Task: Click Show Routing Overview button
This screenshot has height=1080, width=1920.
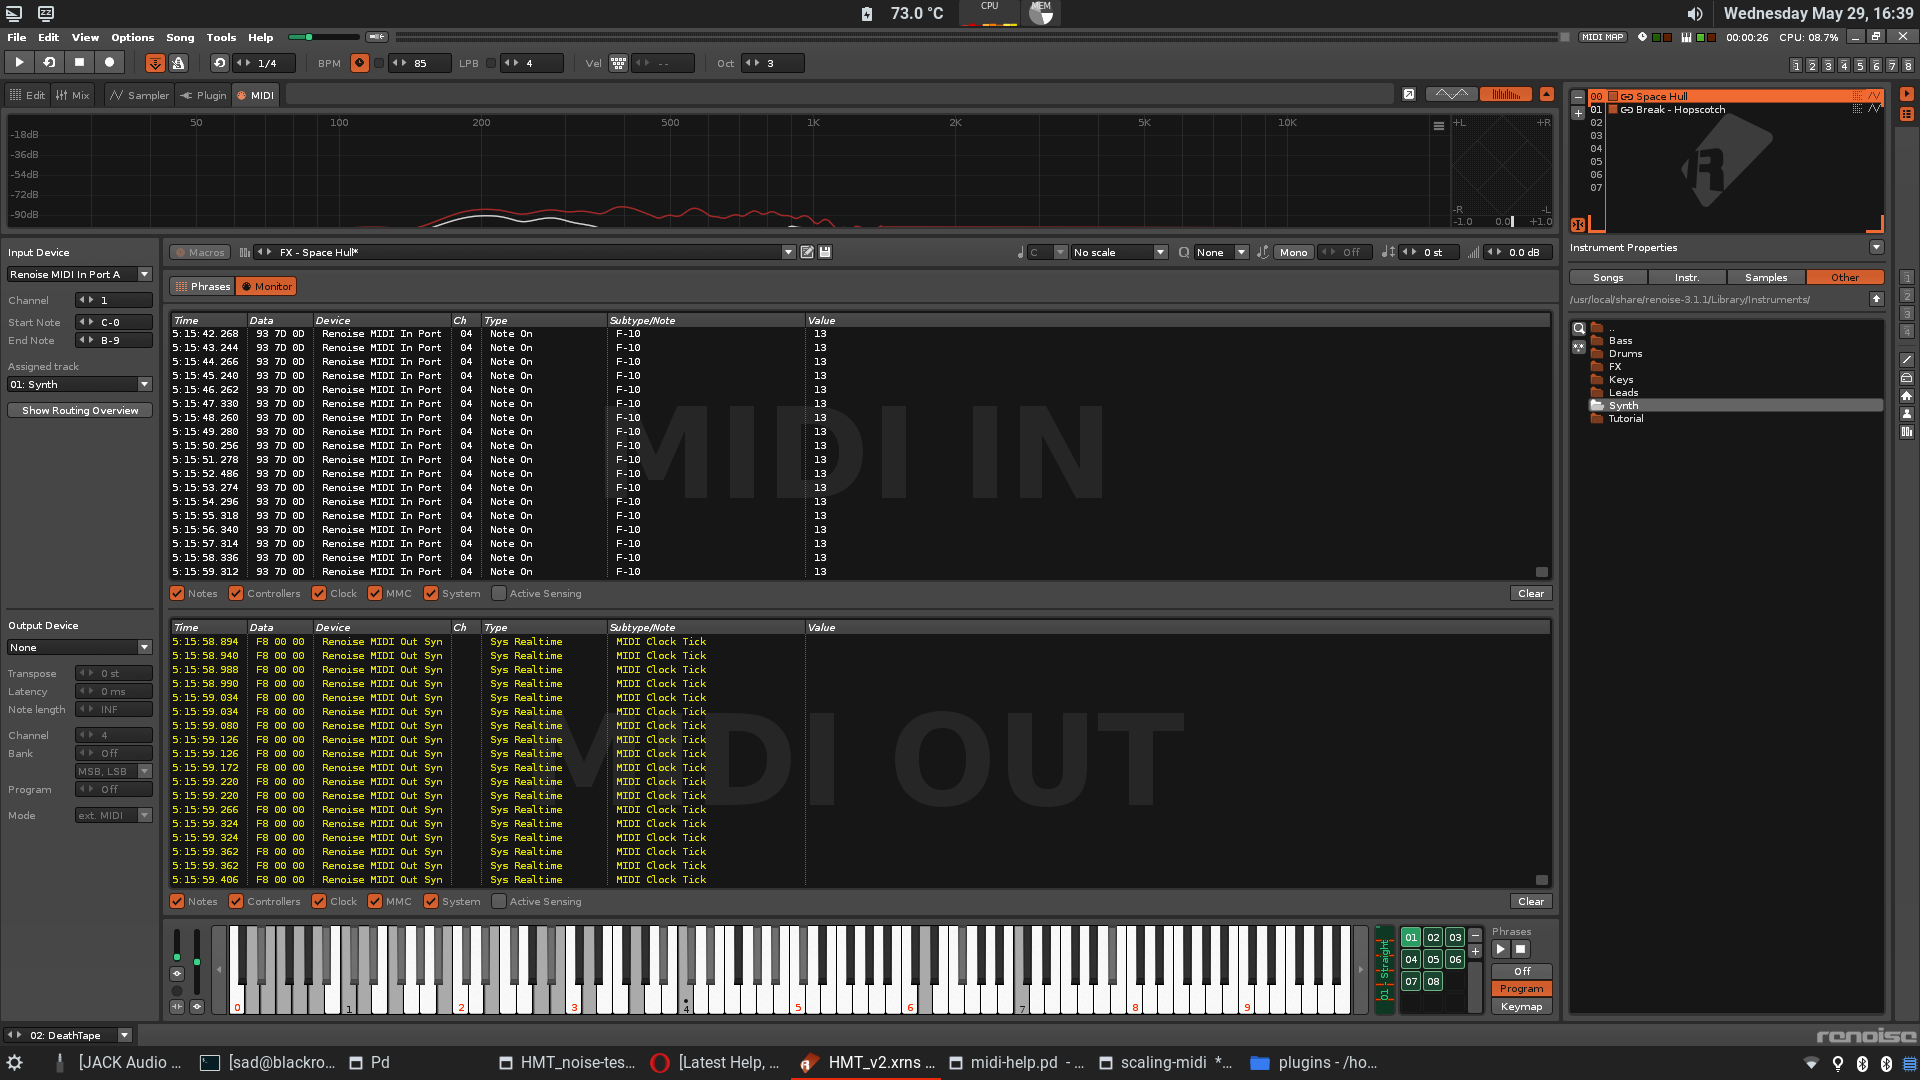Action: [x=80, y=410]
